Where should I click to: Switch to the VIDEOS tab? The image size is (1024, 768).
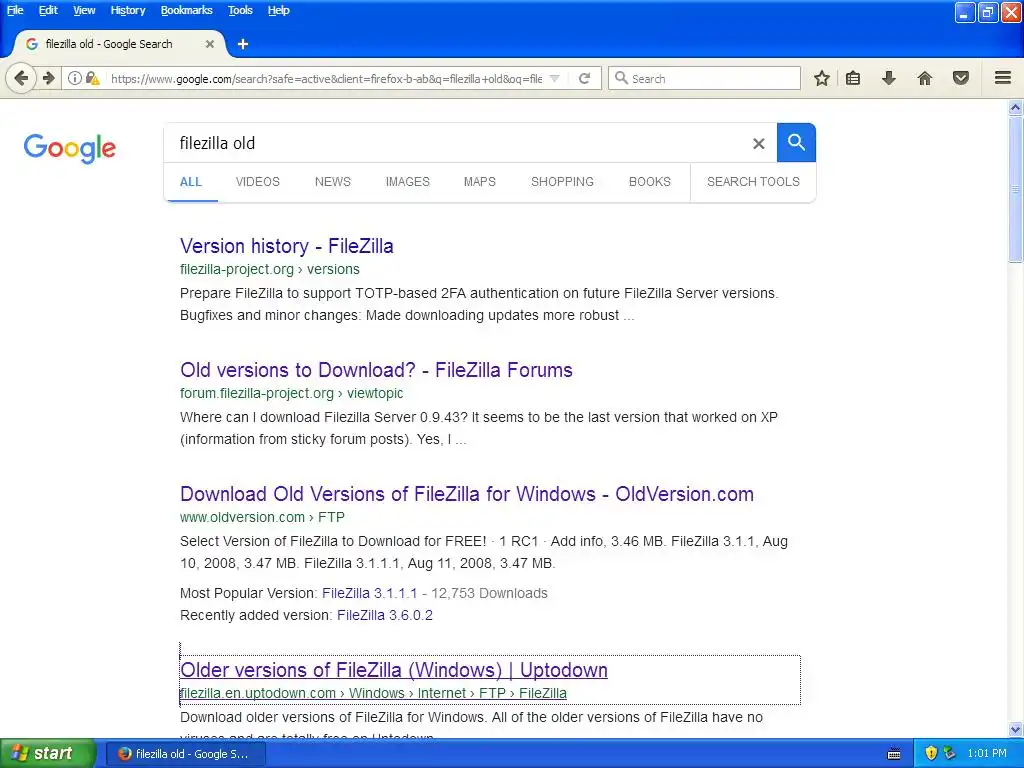(x=257, y=182)
